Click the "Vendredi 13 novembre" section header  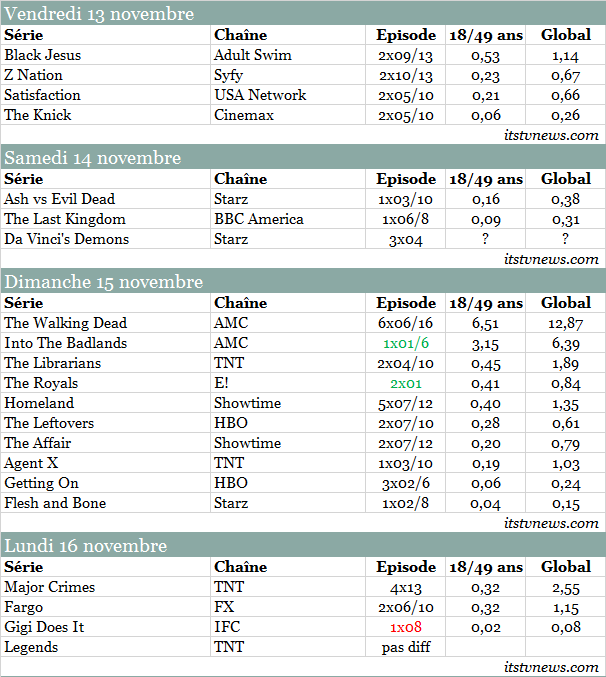point(98,14)
